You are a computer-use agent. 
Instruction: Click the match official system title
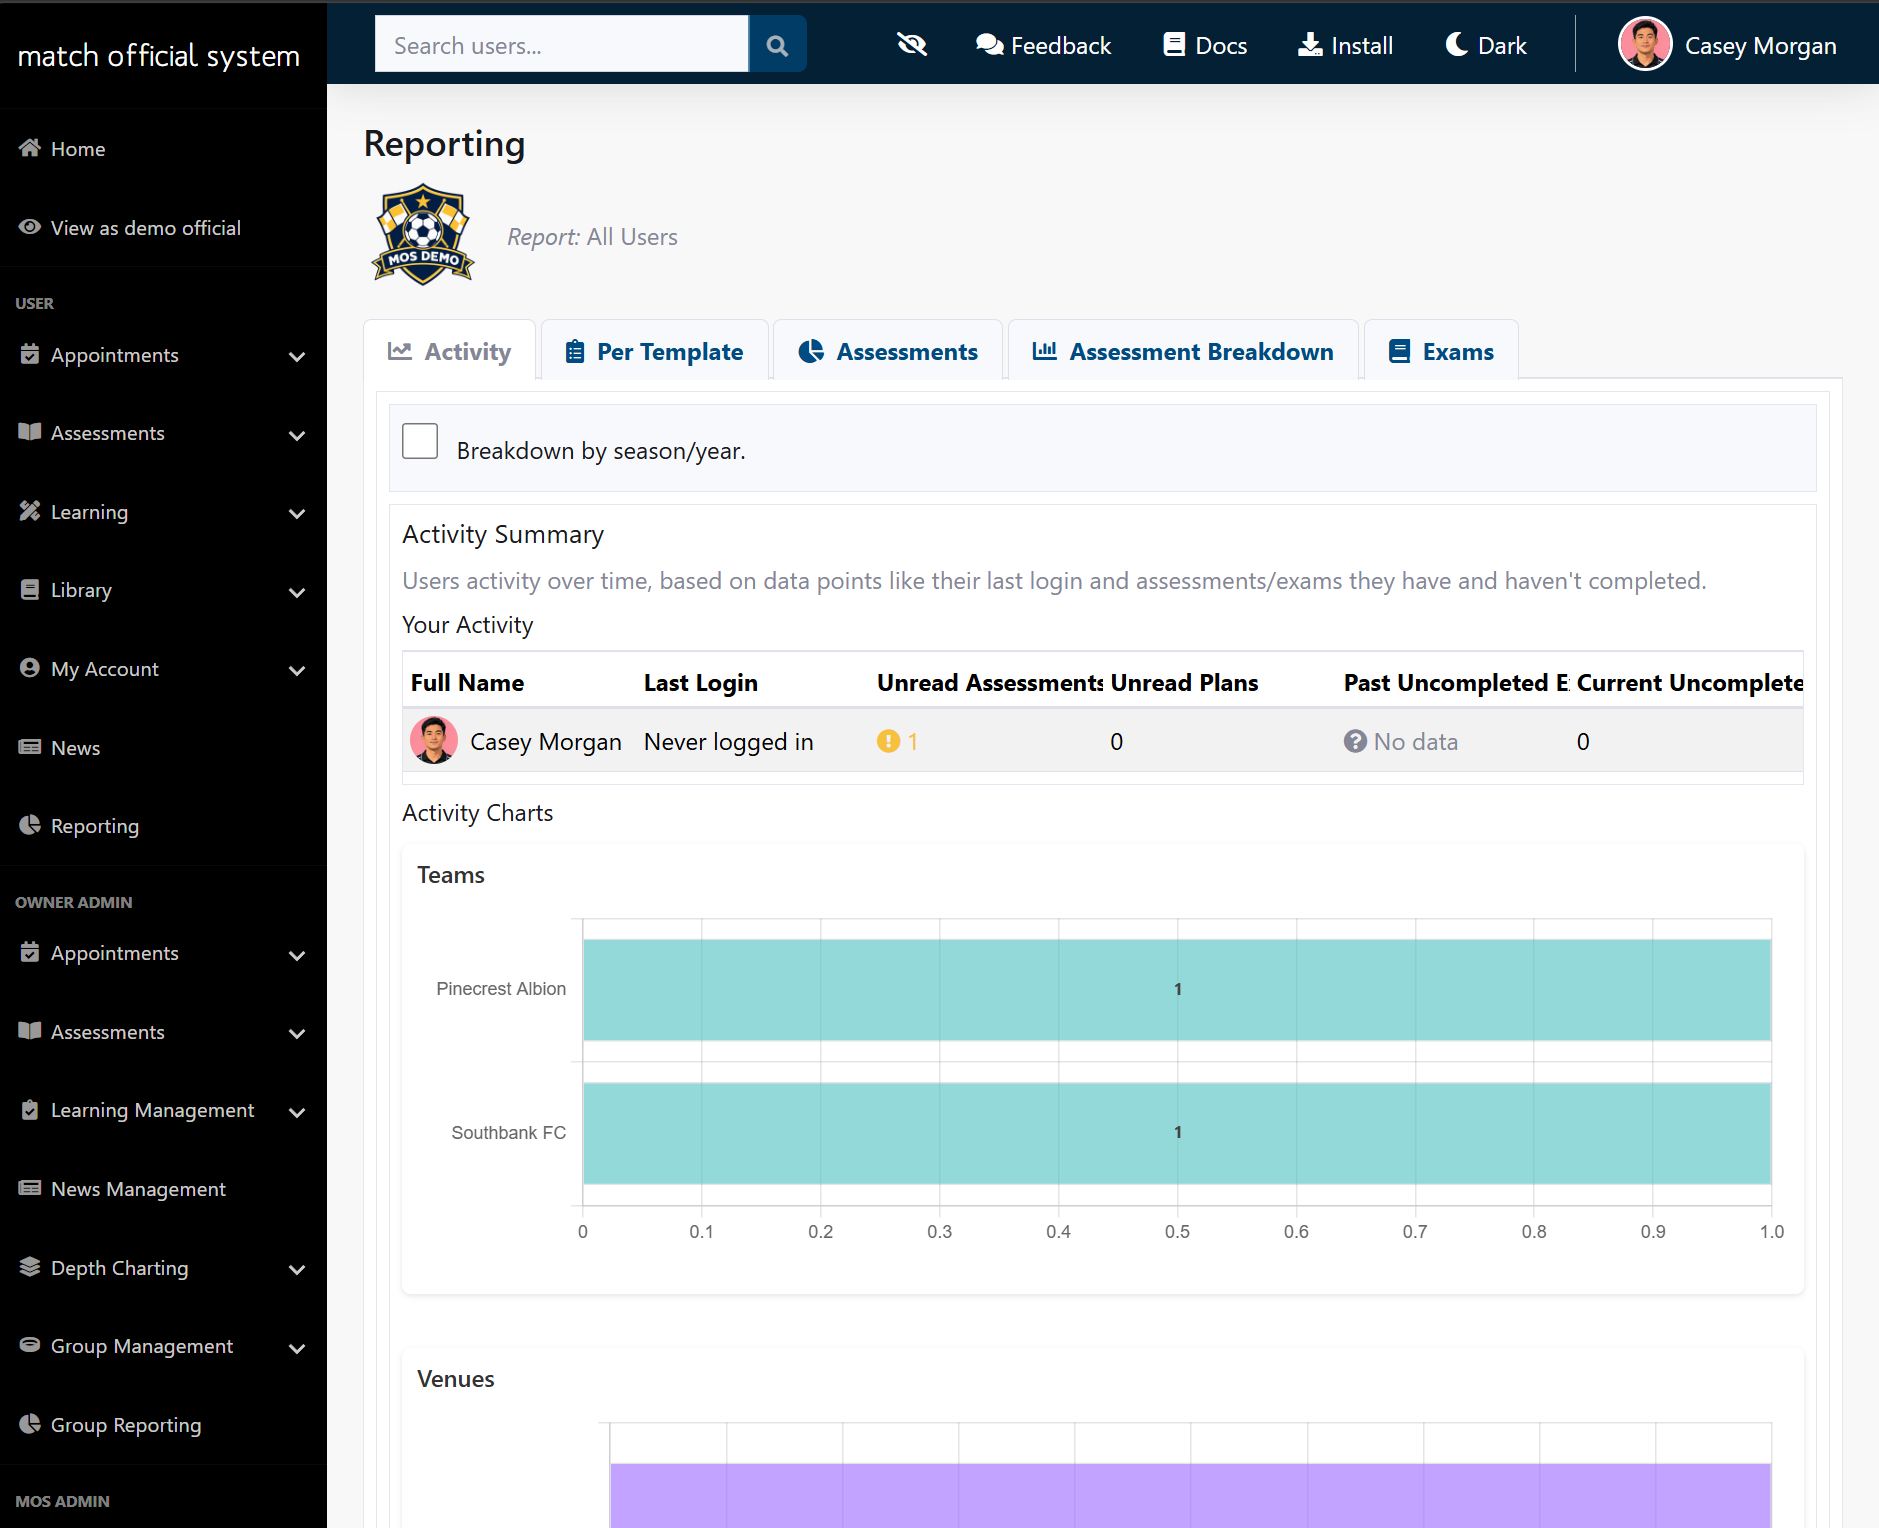[x=159, y=55]
